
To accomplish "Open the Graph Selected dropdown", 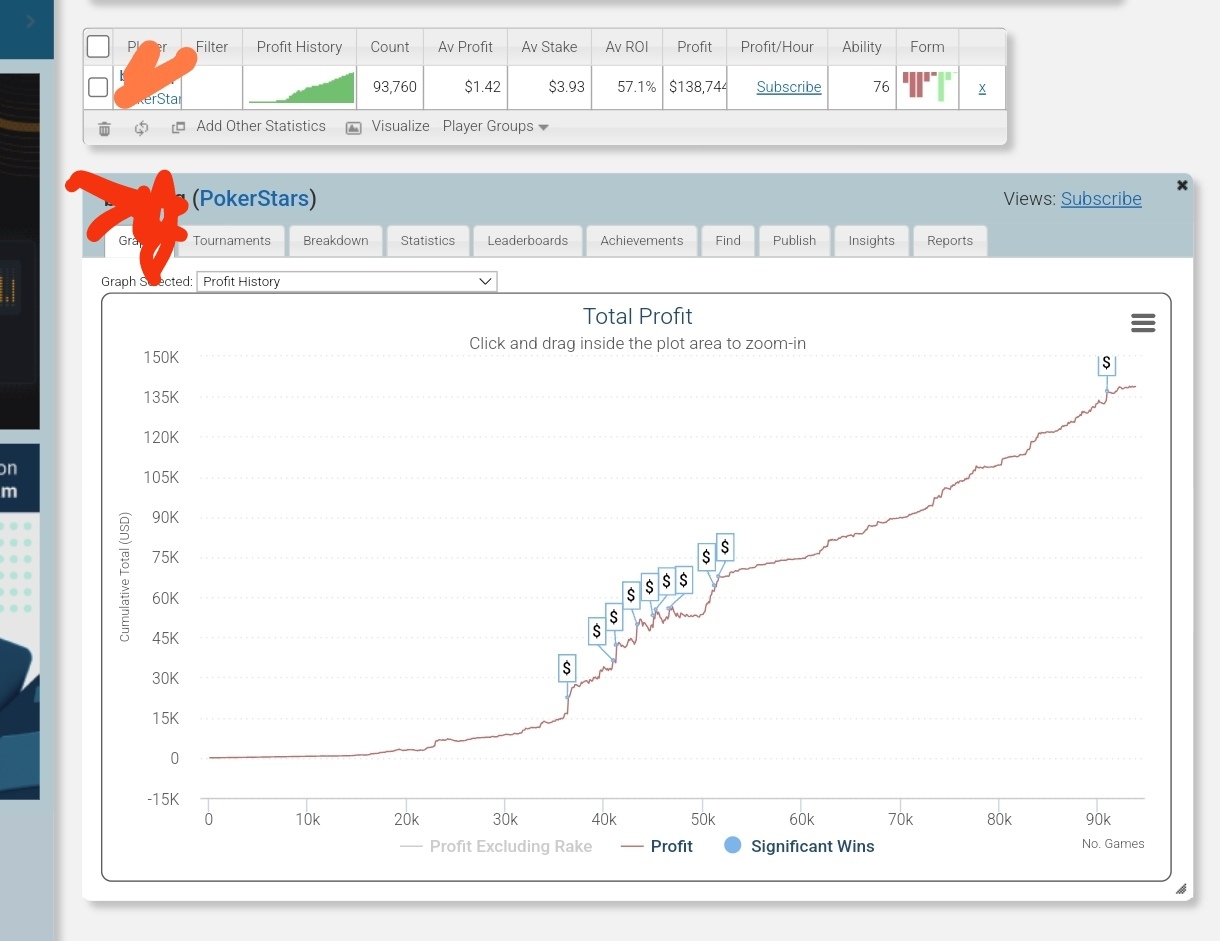I will (346, 281).
